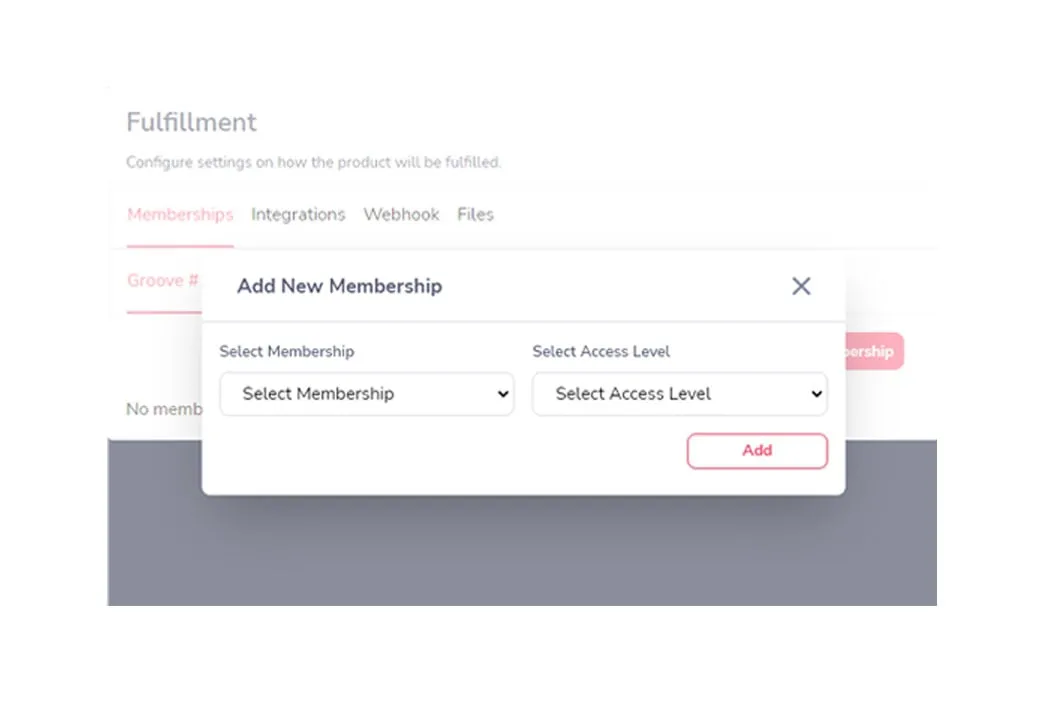Click the Configure settings description text
The height and width of the screenshot is (709, 1046).
coord(313,162)
